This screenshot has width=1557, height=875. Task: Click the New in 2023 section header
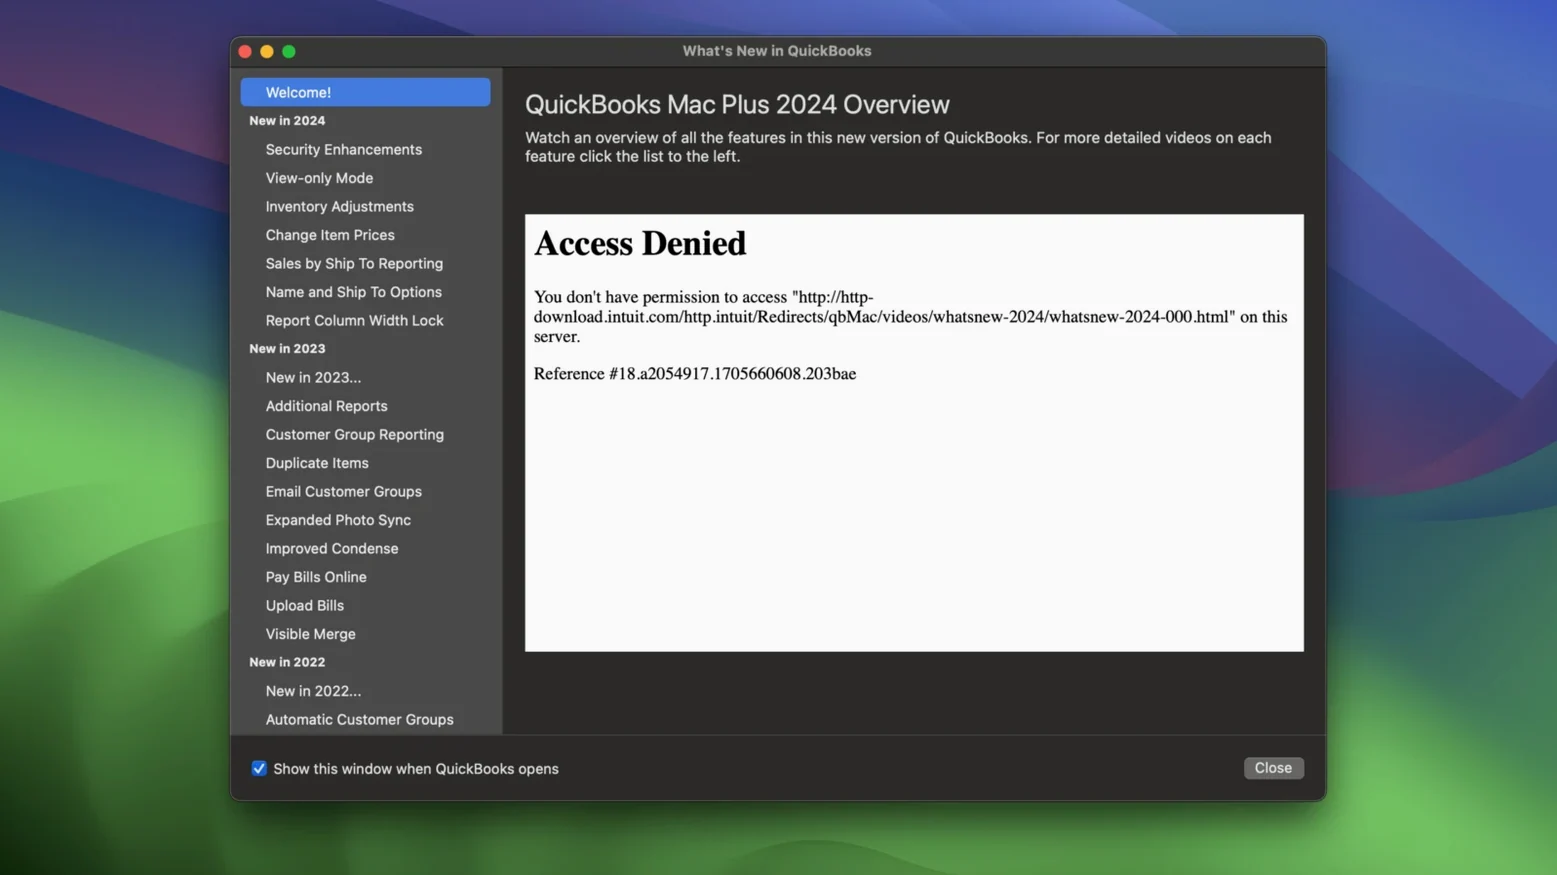287,348
